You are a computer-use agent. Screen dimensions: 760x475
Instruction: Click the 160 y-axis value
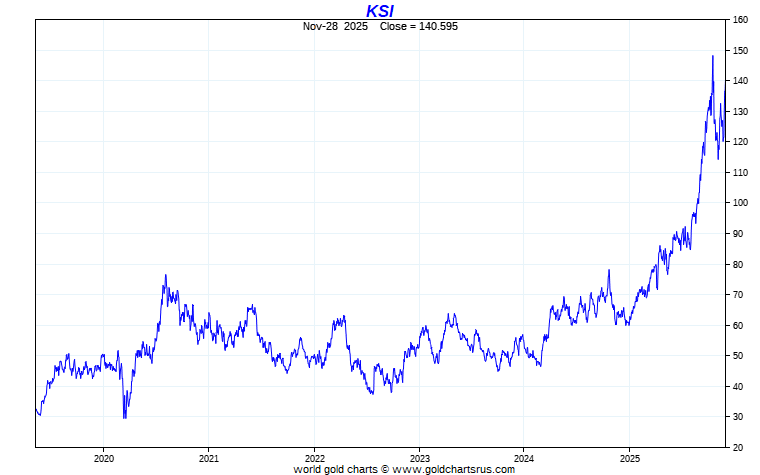[x=741, y=20]
